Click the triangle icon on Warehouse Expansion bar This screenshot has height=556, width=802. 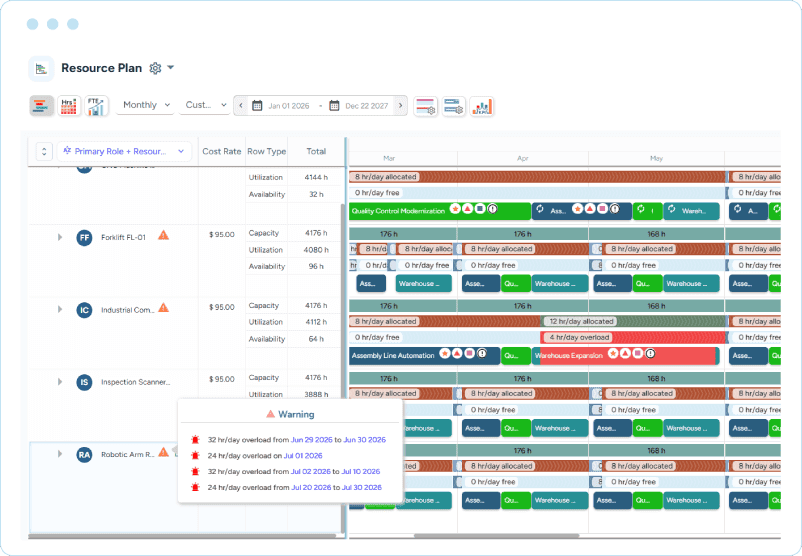(x=625, y=353)
